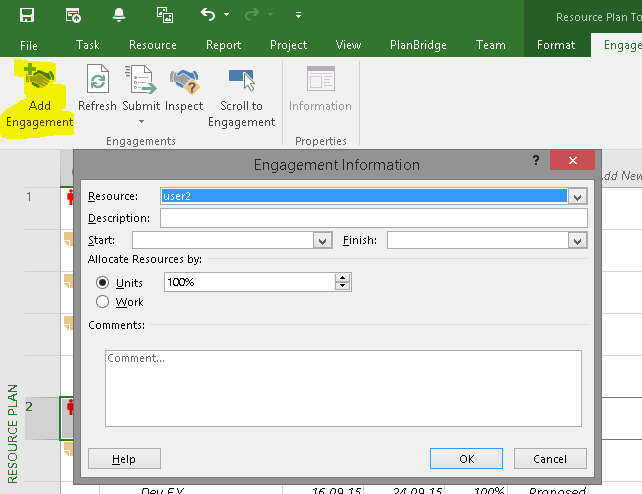Click the notification bell icon

pos(119,15)
